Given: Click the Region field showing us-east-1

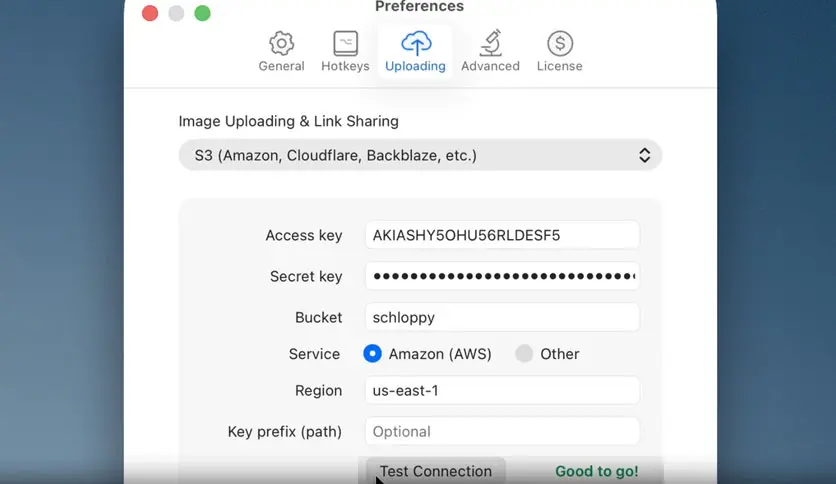Looking at the screenshot, I should 502,390.
